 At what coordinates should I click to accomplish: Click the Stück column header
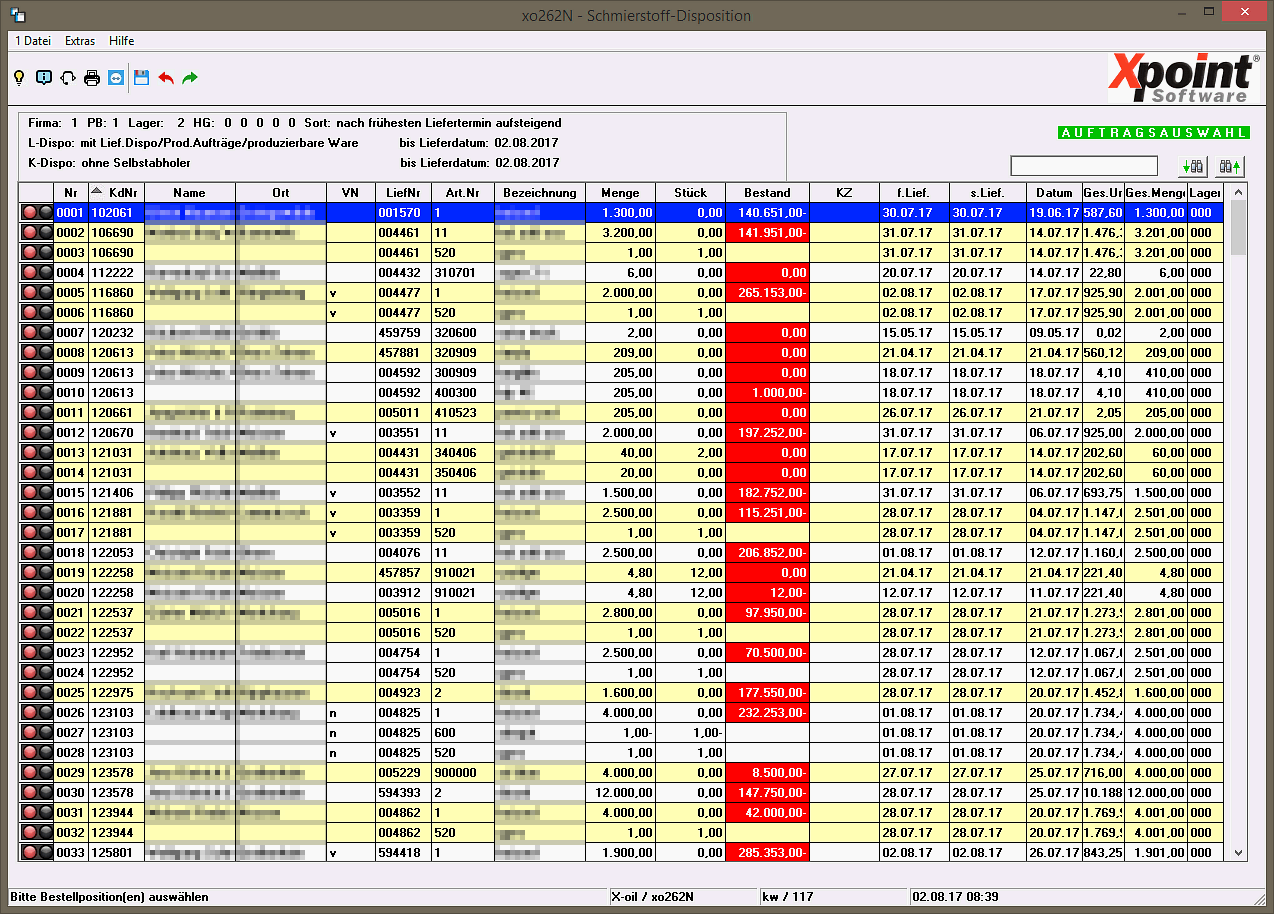click(x=690, y=192)
